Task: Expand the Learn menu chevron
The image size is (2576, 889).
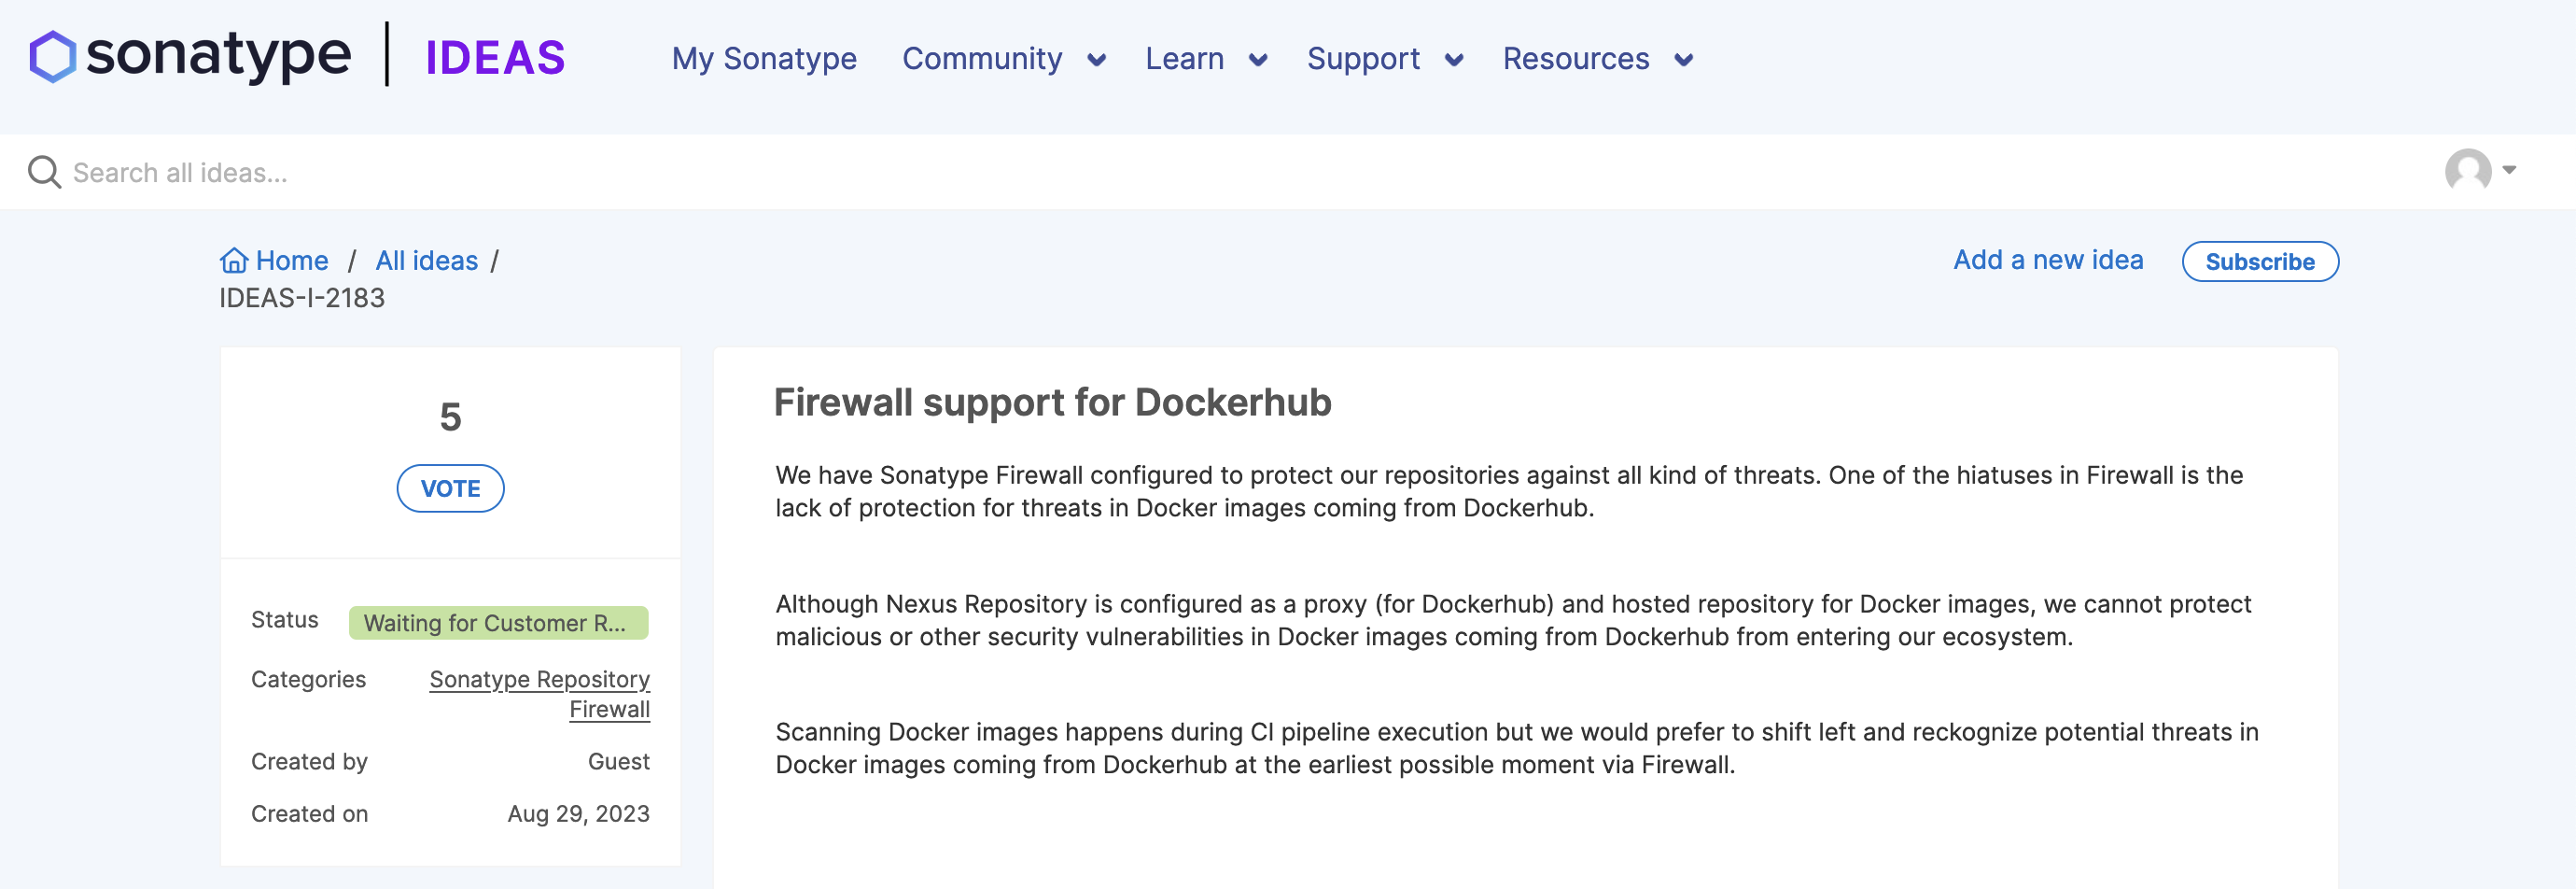Action: click(x=1258, y=60)
